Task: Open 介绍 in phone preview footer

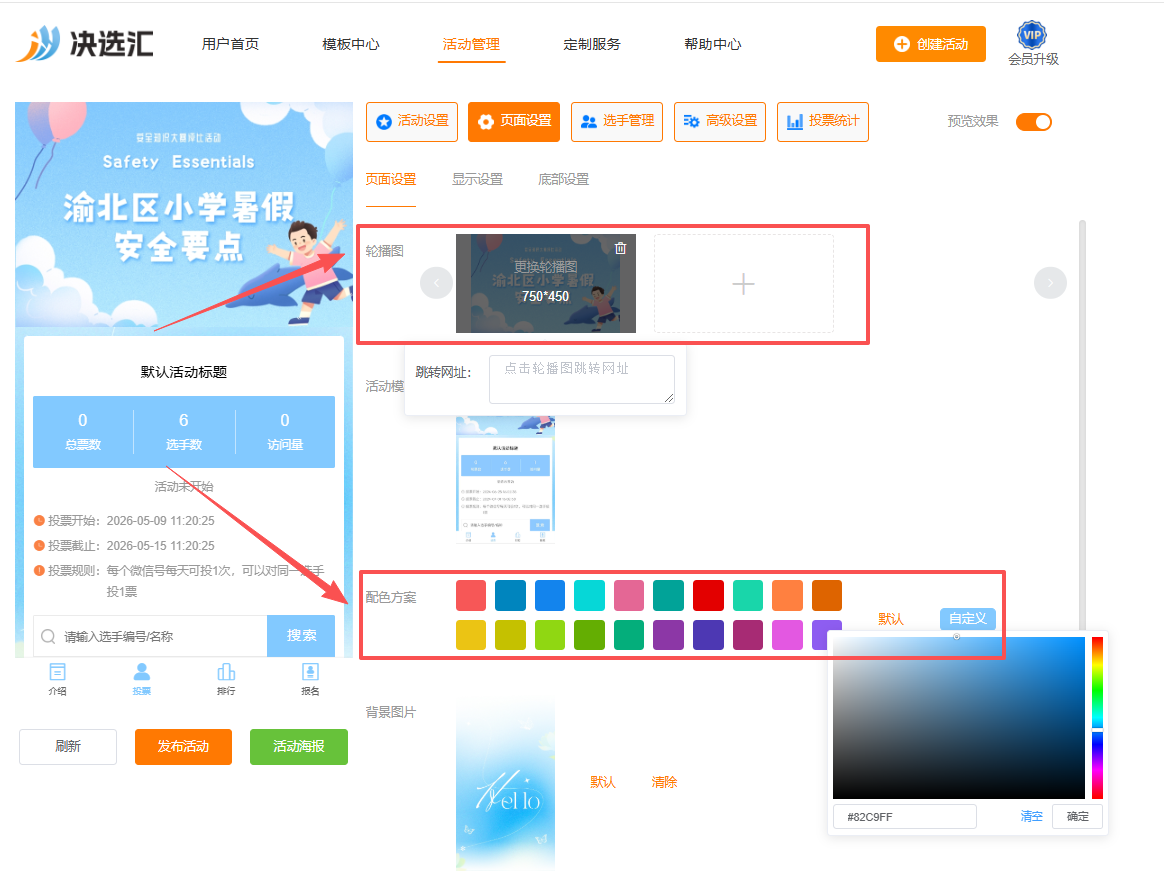Action: pos(57,679)
